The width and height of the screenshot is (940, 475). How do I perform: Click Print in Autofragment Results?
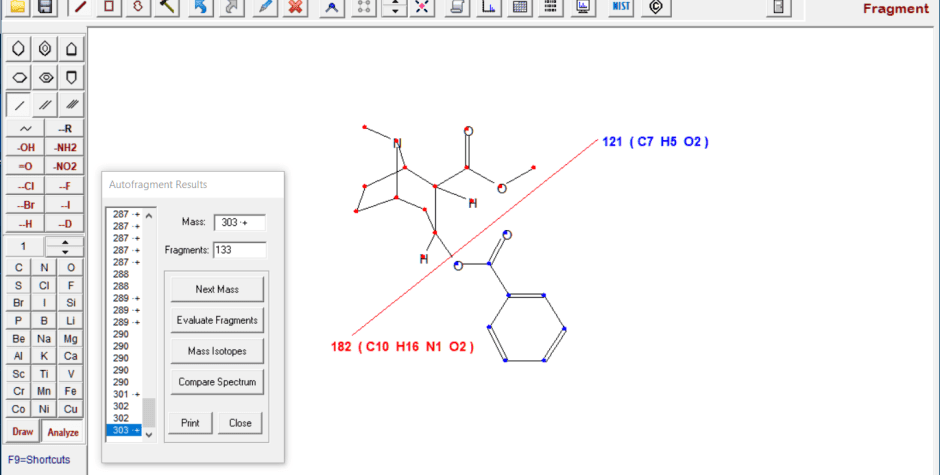click(x=190, y=423)
